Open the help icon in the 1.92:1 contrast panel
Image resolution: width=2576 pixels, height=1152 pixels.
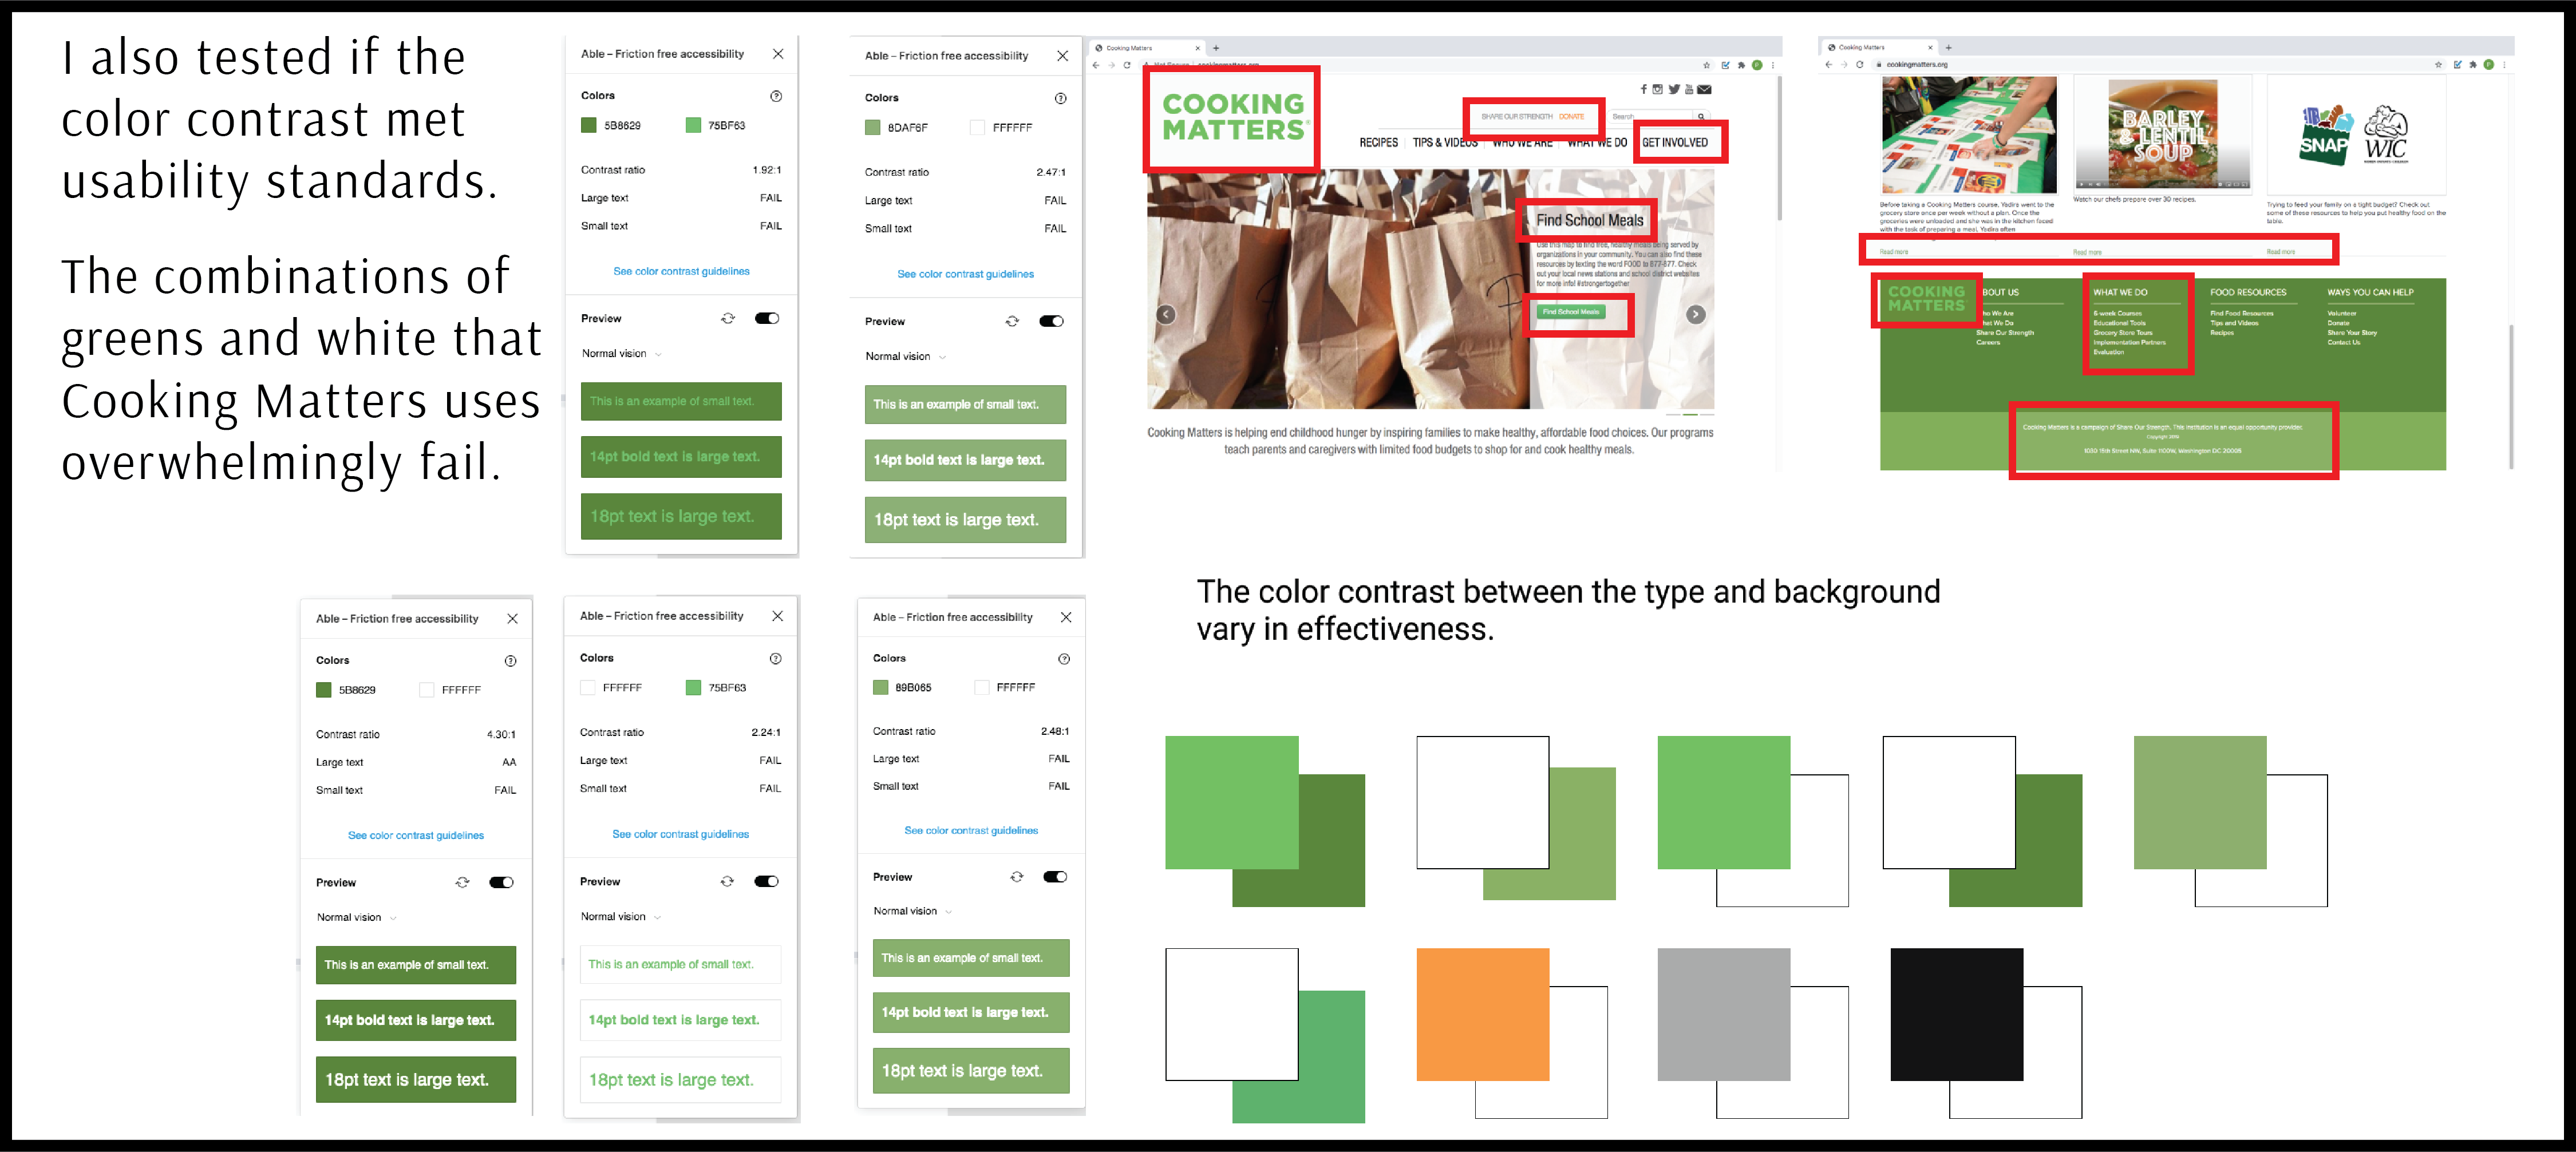776,96
